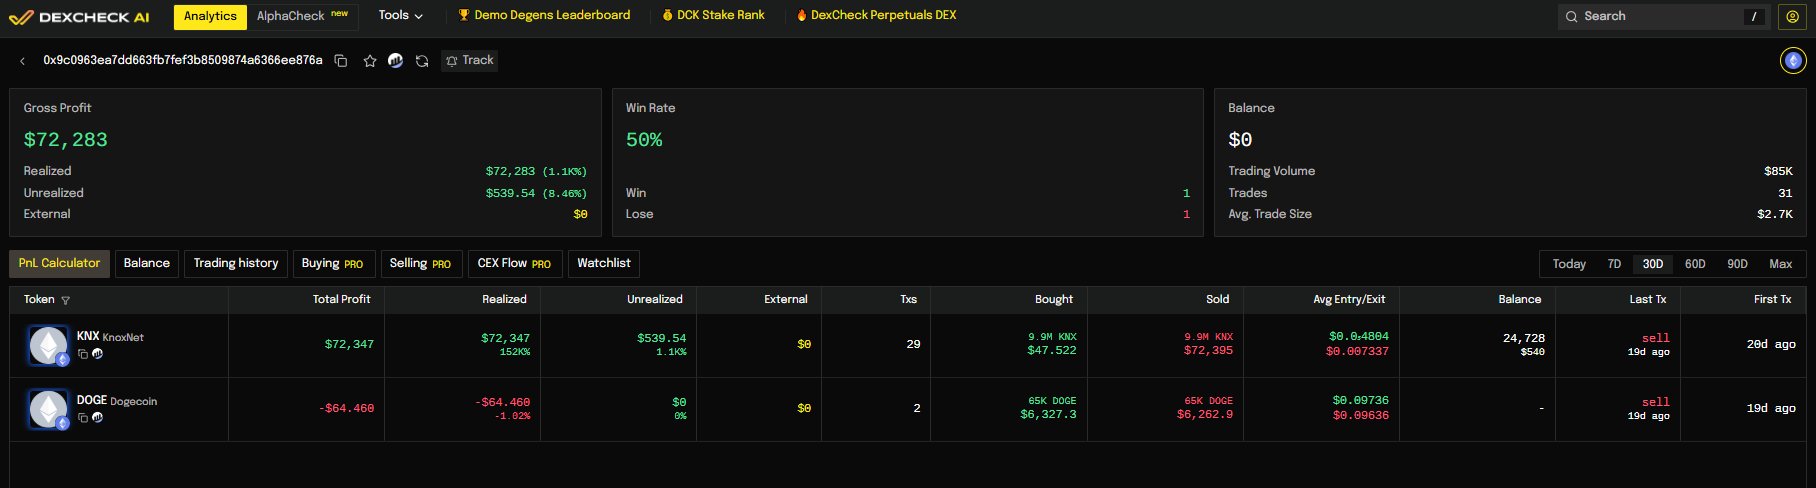The width and height of the screenshot is (1816, 488).
Task: Copy the KNX token address
Action: [83, 354]
